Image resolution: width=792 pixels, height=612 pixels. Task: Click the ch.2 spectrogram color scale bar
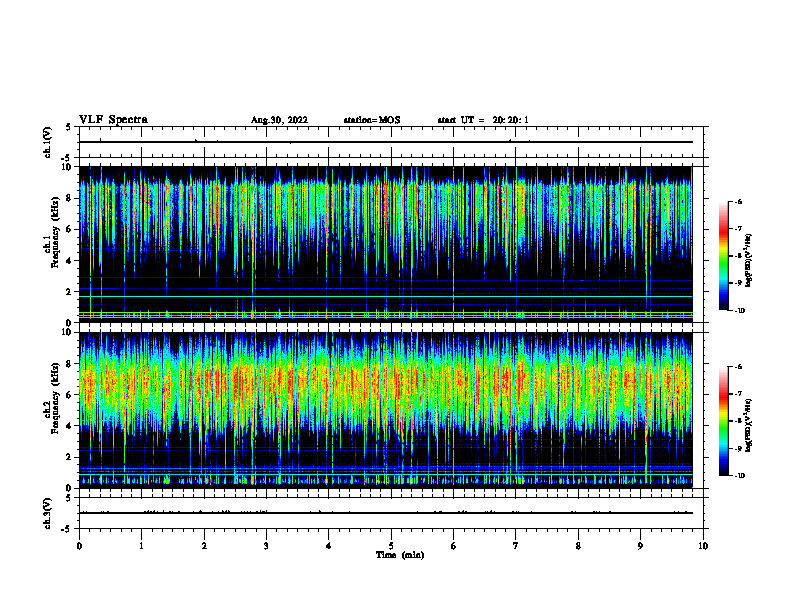(x=723, y=421)
